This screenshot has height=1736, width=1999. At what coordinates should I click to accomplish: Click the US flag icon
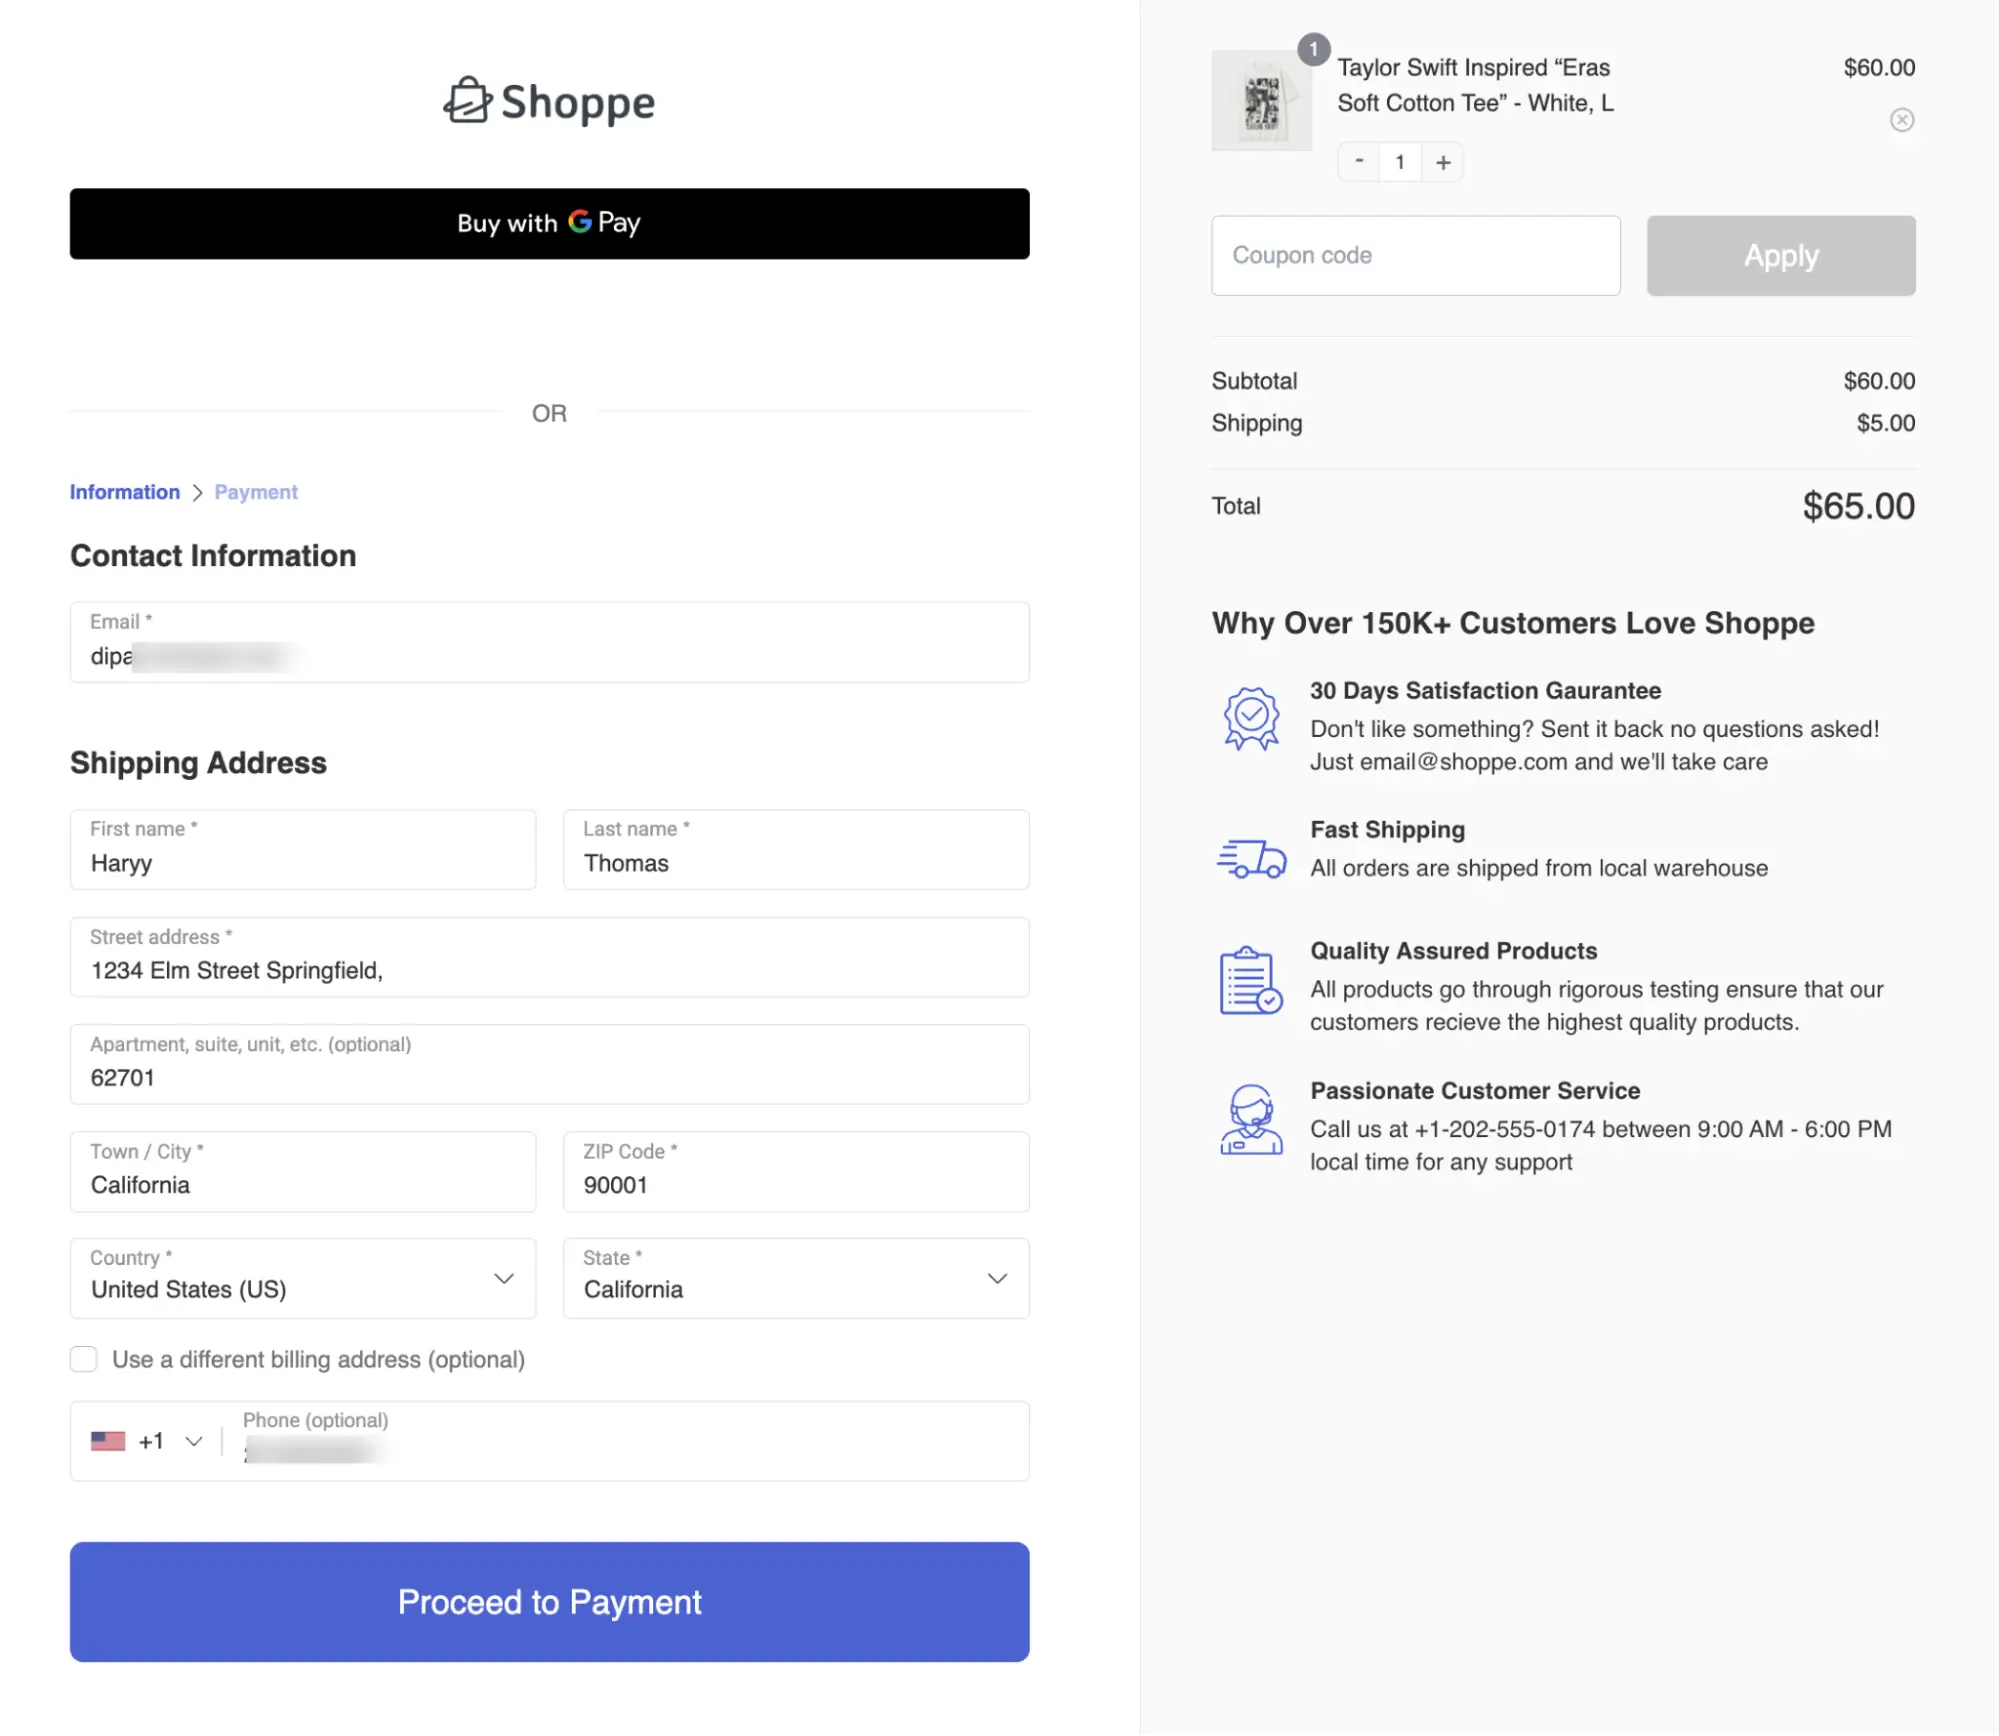pyautogui.click(x=108, y=1441)
